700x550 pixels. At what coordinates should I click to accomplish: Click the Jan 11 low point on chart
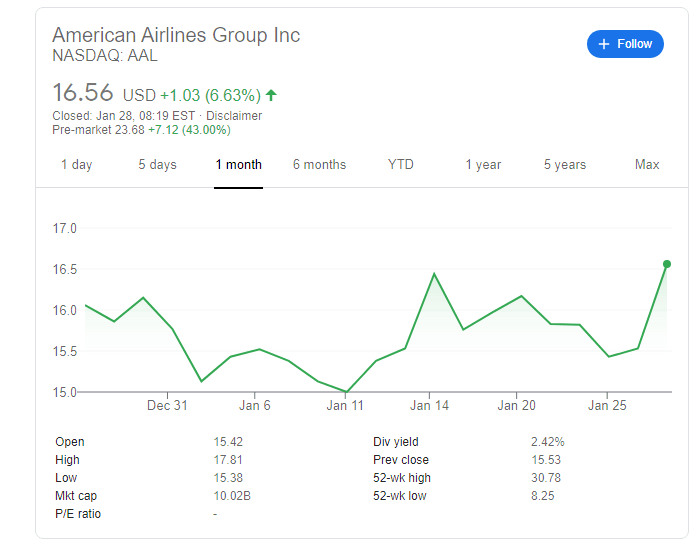[x=346, y=392]
